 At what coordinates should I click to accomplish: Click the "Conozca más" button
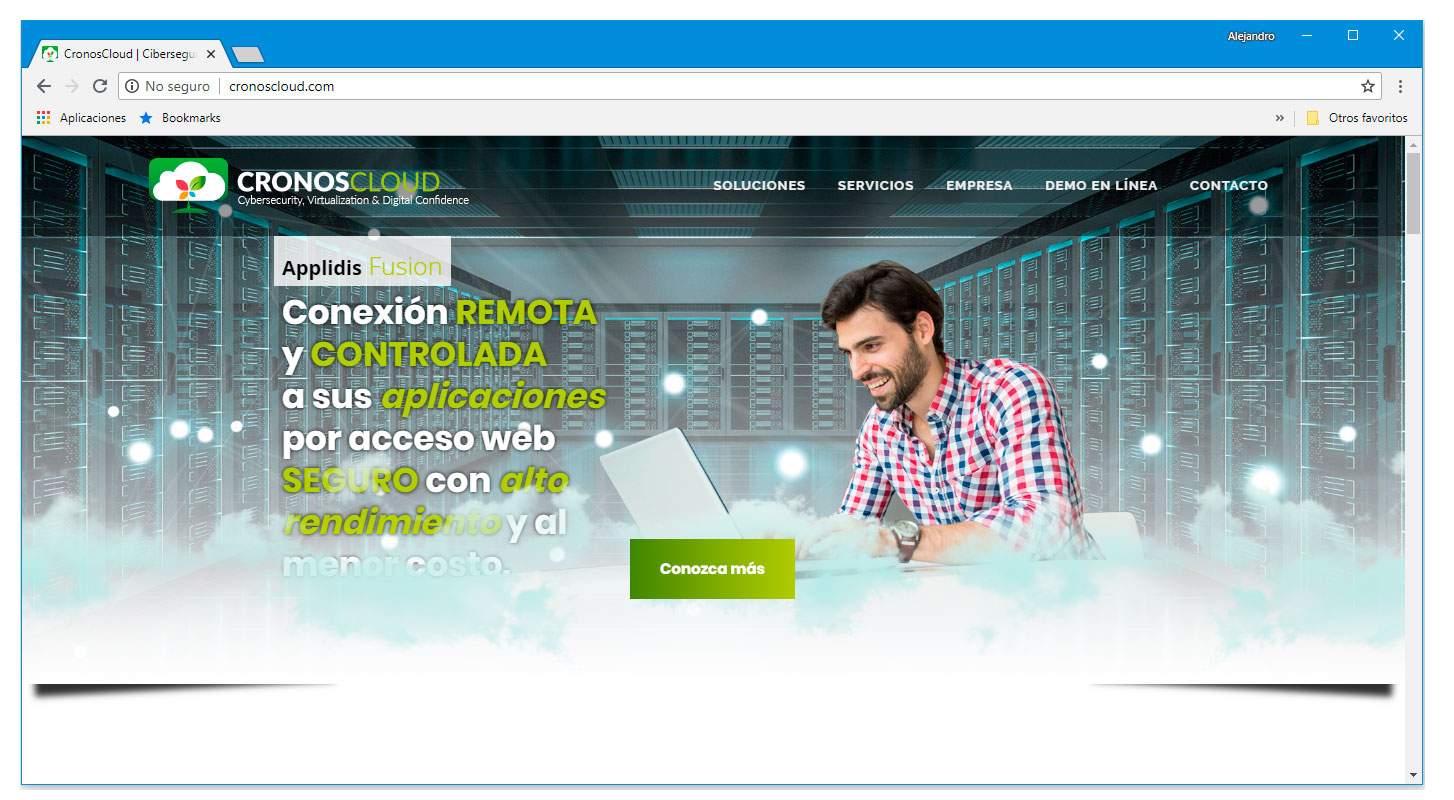coord(712,568)
